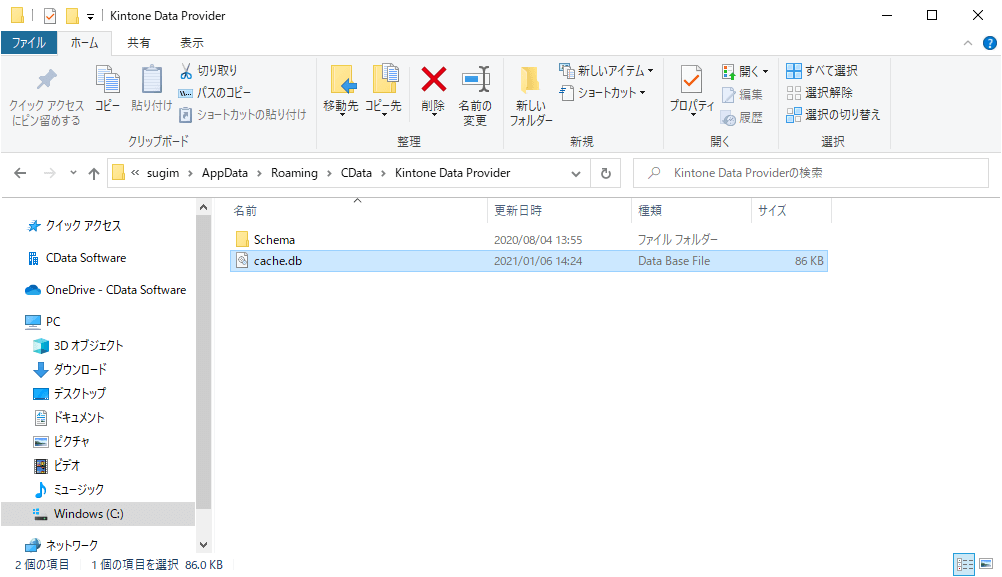Clear selection (選択解除)
The height and width of the screenshot is (577, 1002).
[819, 93]
